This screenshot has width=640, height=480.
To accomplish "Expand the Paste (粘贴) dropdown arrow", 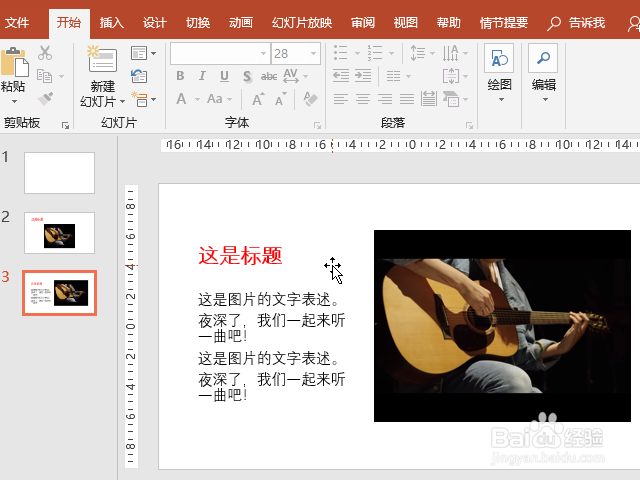I will pyautogui.click(x=14, y=102).
